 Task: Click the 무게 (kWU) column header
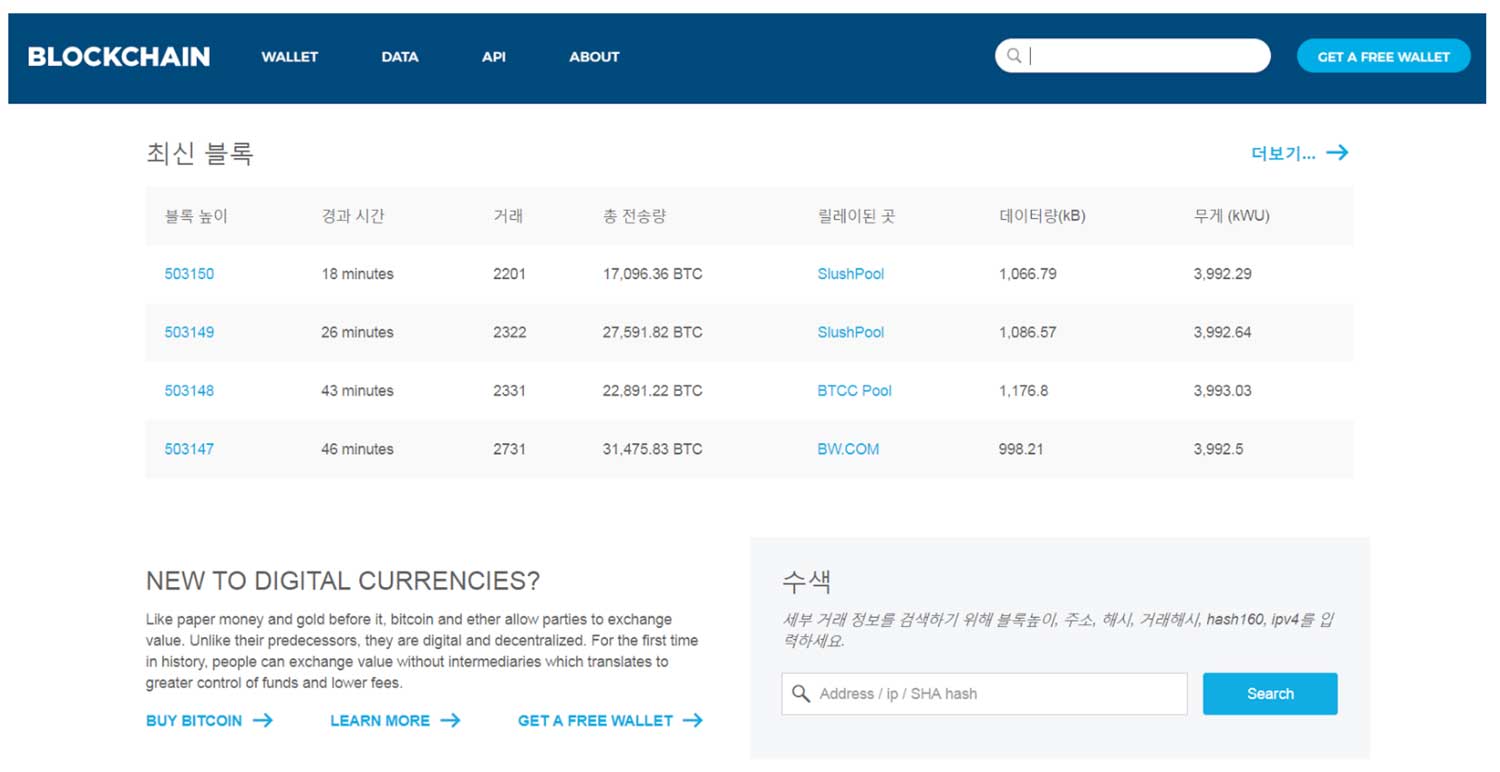tap(1231, 215)
